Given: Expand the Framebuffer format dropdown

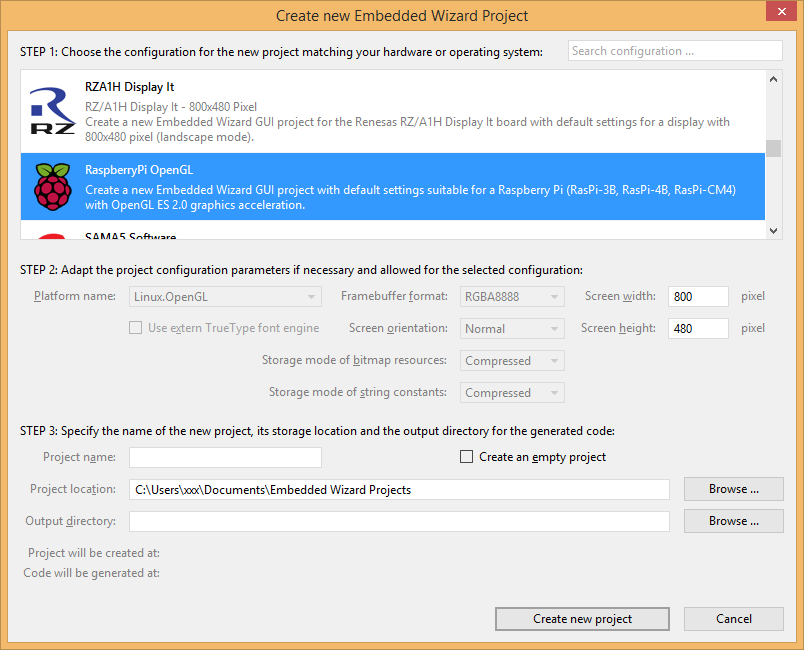Looking at the screenshot, I should [x=513, y=297].
